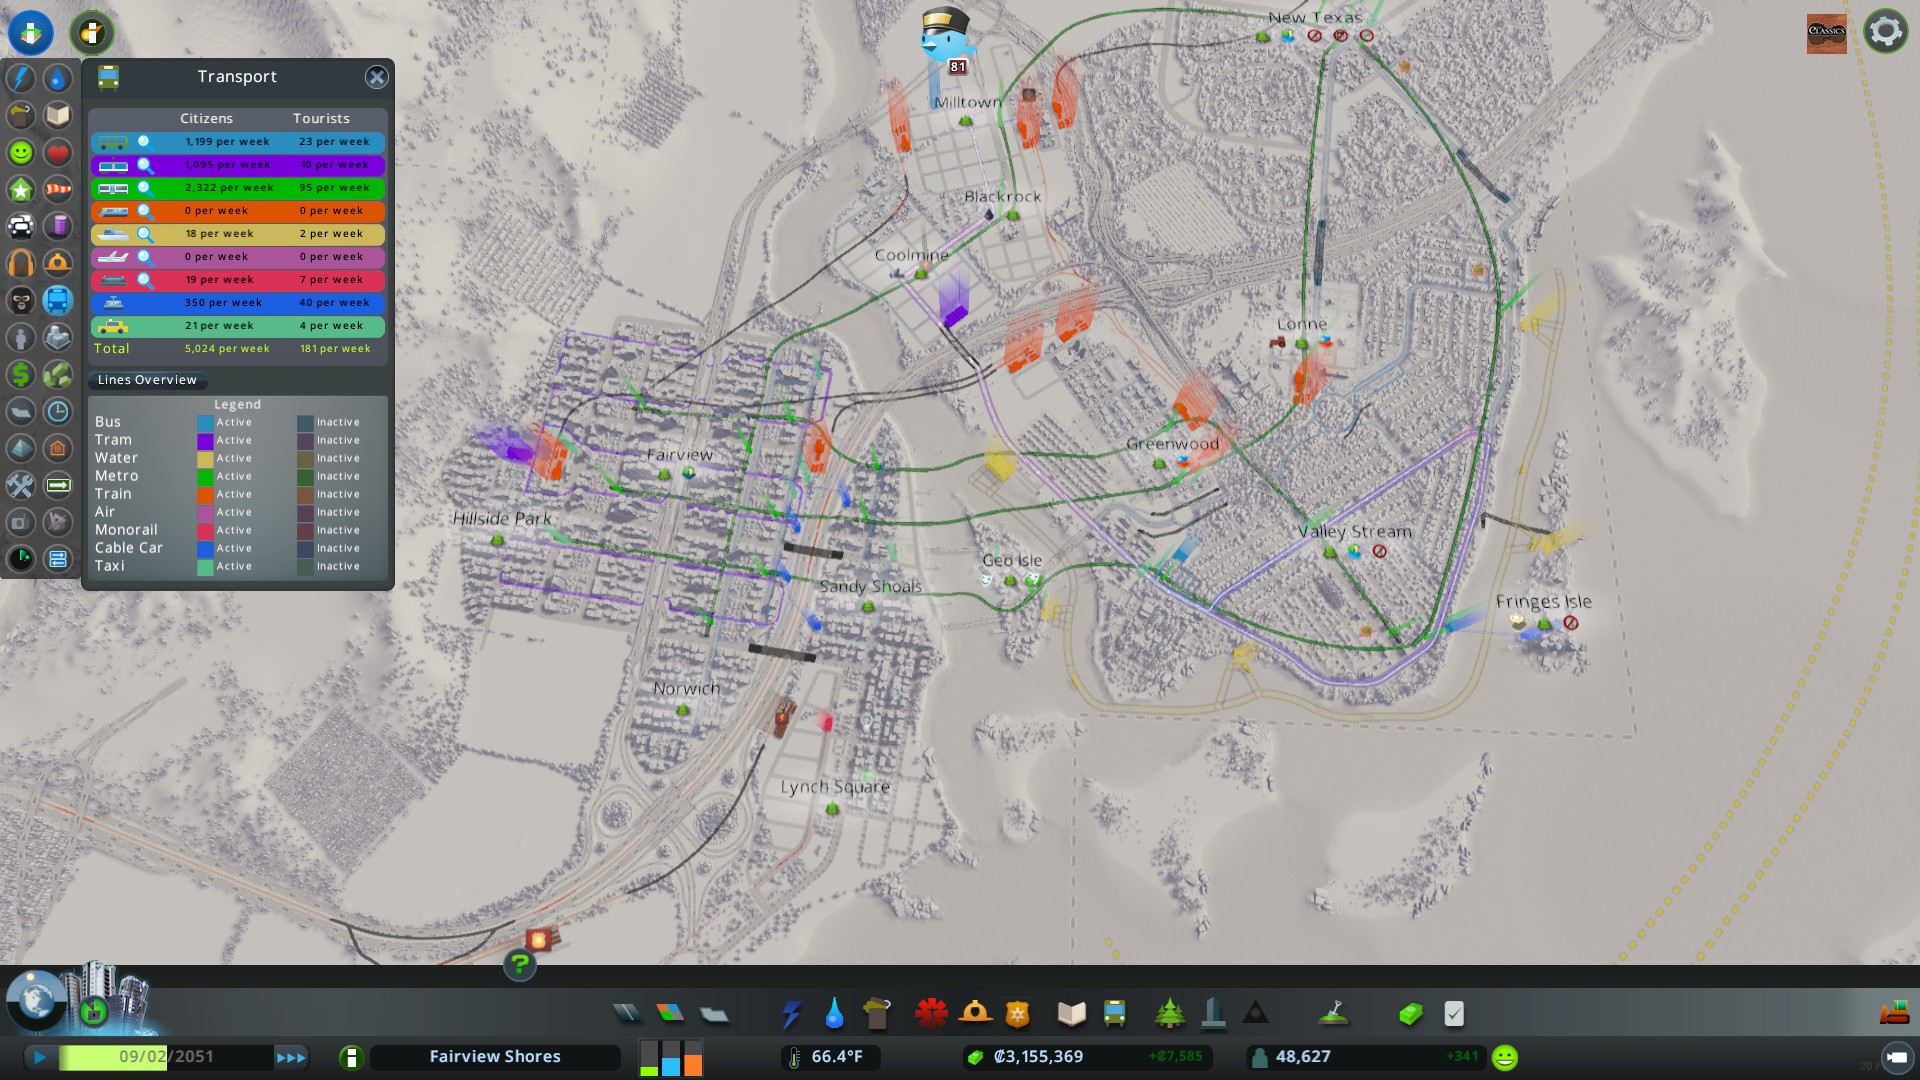Screen dimensions: 1920x1080
Task: Toggle Monorail lines magnifier
Action: (145, 280)
